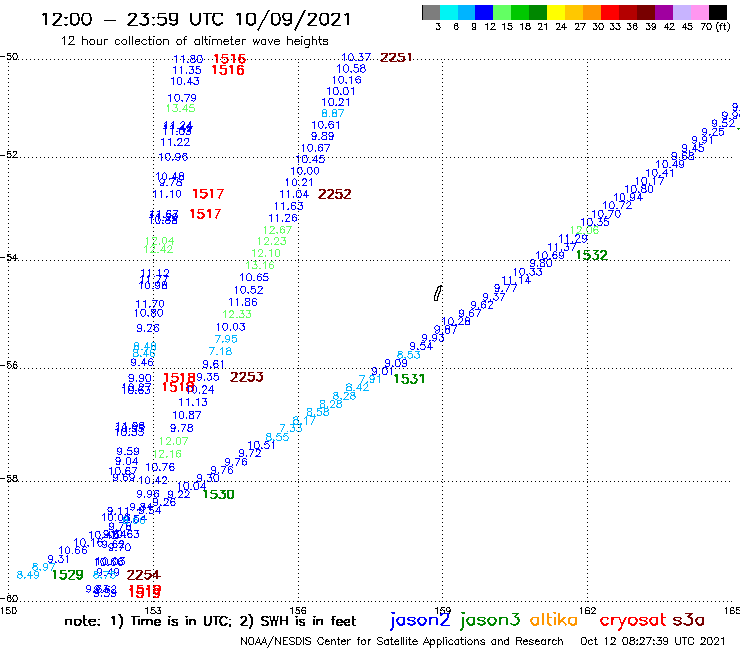740x650 pixels.
Task: Click the green 'jason3' satellite legend label
Action: pos(490,620)
